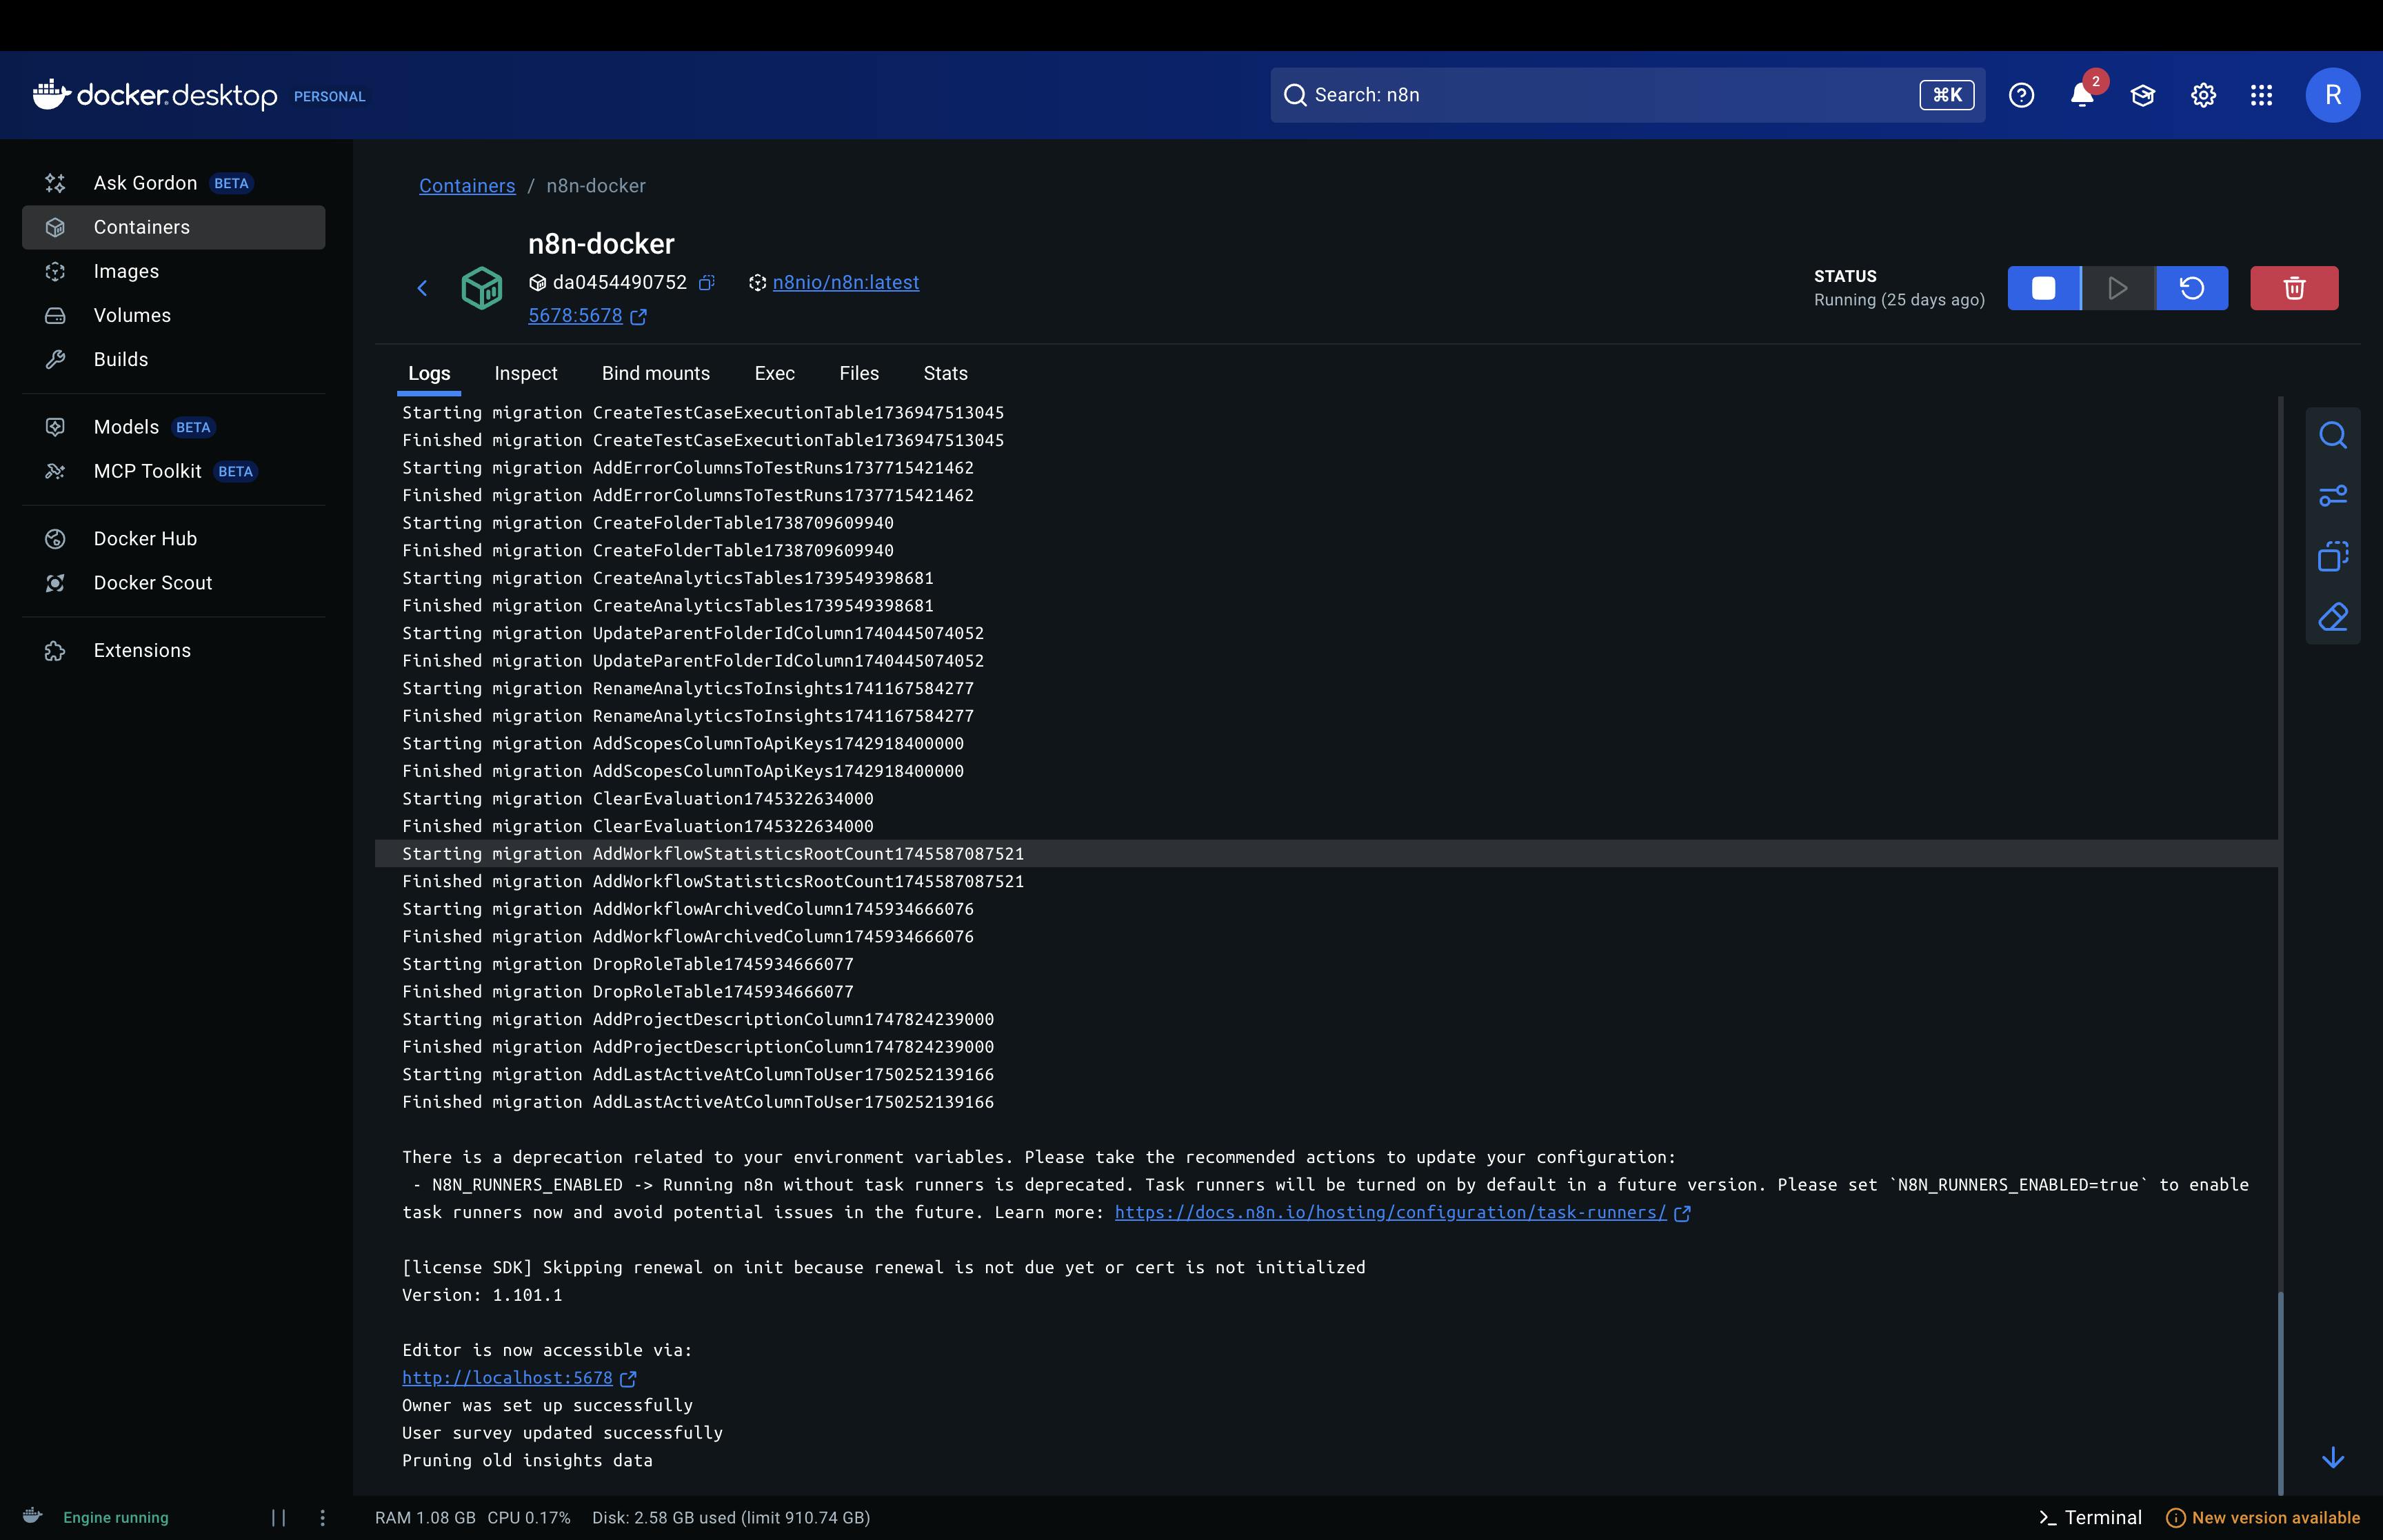Switch to the Inspect tab
The width and height of the screenshot is (2383, 1540).
pos(525,373)
